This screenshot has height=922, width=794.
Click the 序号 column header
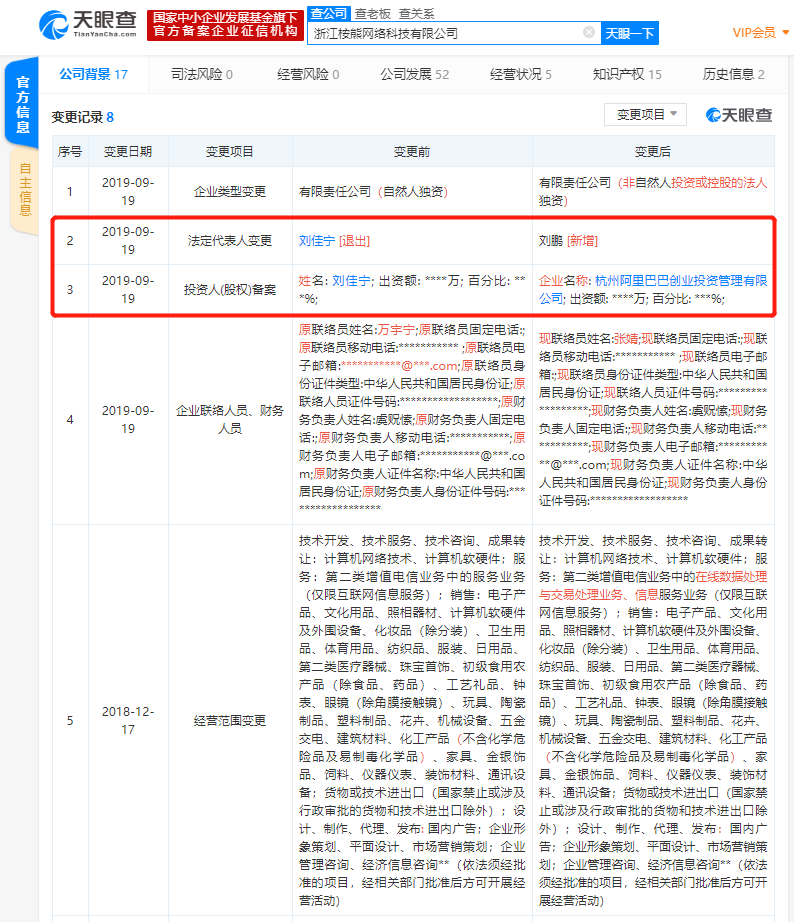(x=70, y=152)
